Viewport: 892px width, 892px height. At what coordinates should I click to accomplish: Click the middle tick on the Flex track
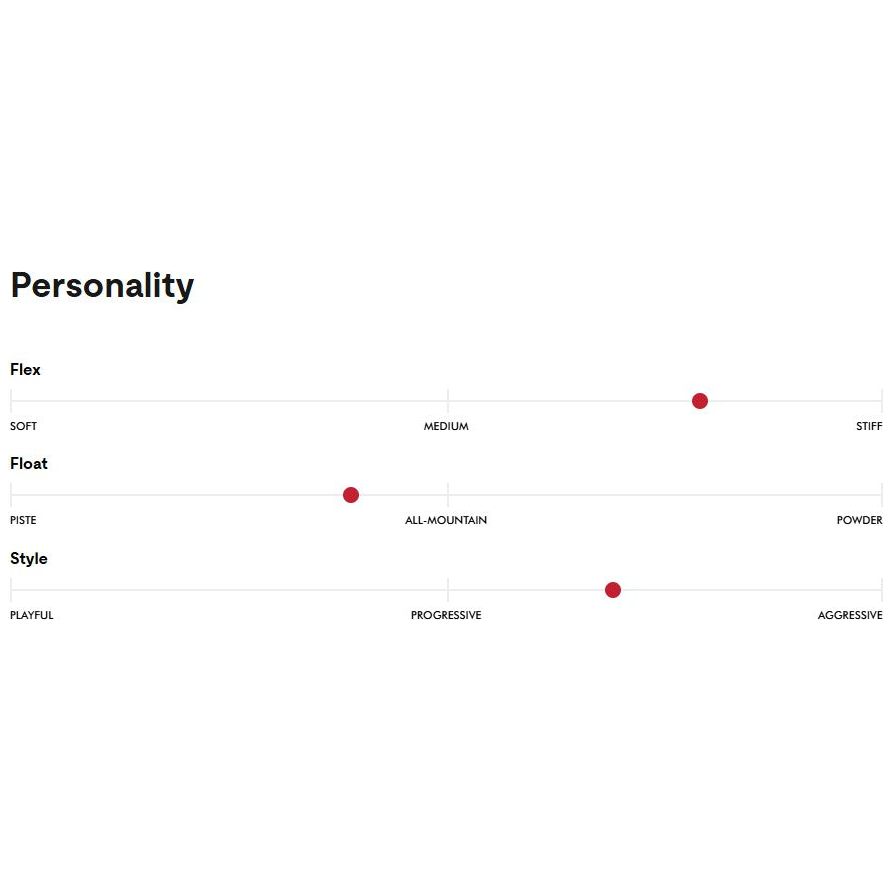448,400
